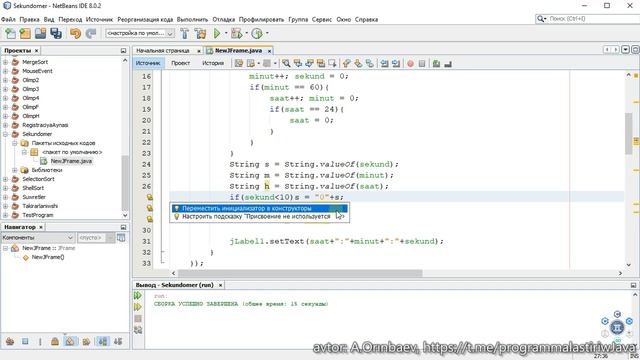This screenshot has width=640, height=360.
Task: Select hint Переместить инициализатор в конструктор
Action: (260, 208)
